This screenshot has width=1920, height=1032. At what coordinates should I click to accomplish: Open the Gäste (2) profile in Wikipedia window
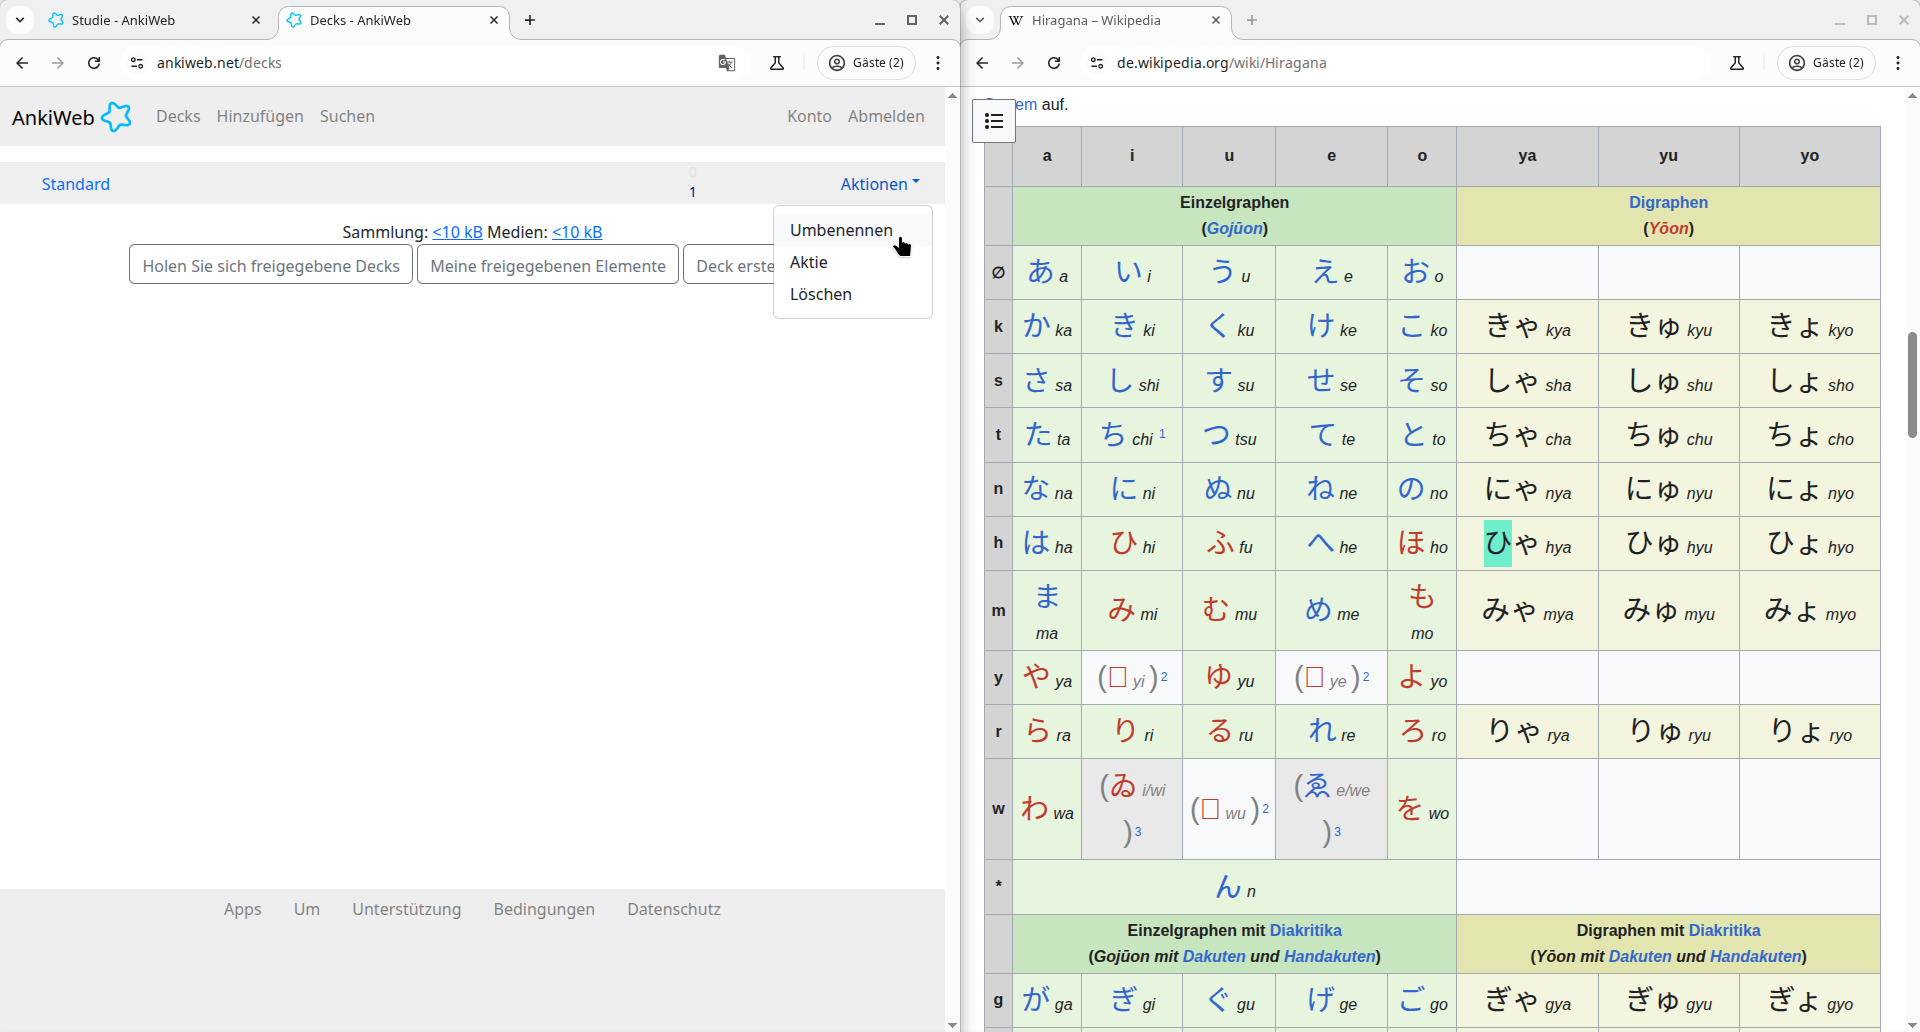click(x=1827, y=63)
